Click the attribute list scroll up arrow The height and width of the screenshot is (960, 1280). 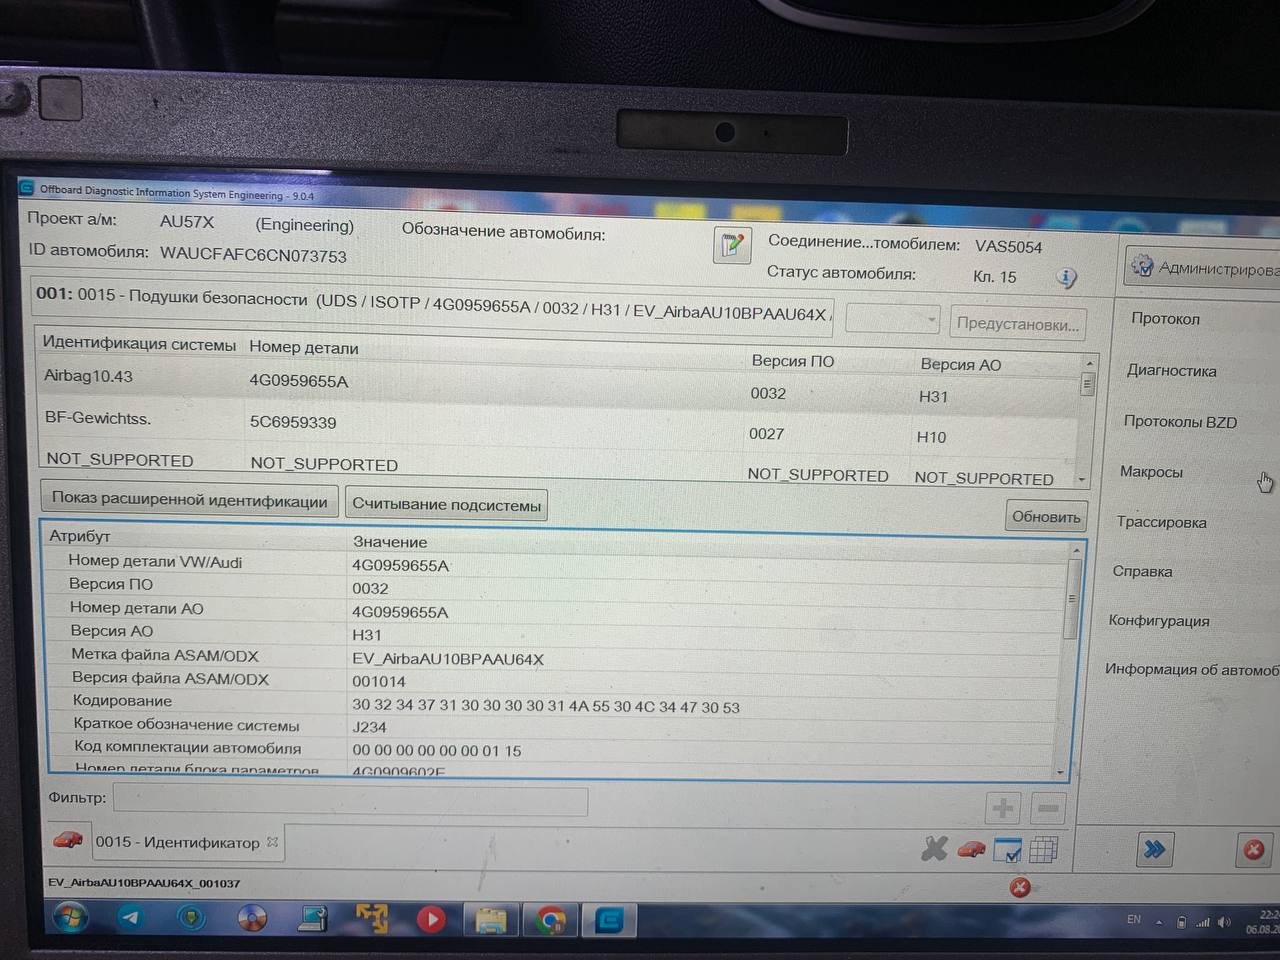[1076, 551]
